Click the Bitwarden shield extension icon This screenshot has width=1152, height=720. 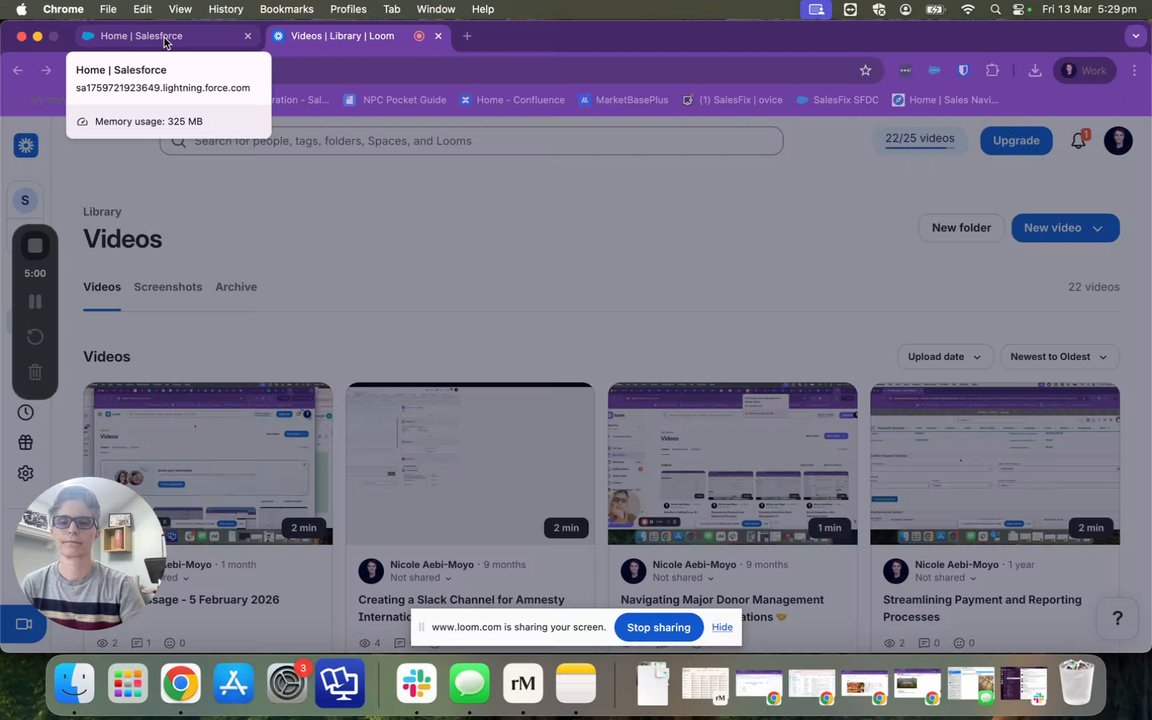[x=963, y=71]
